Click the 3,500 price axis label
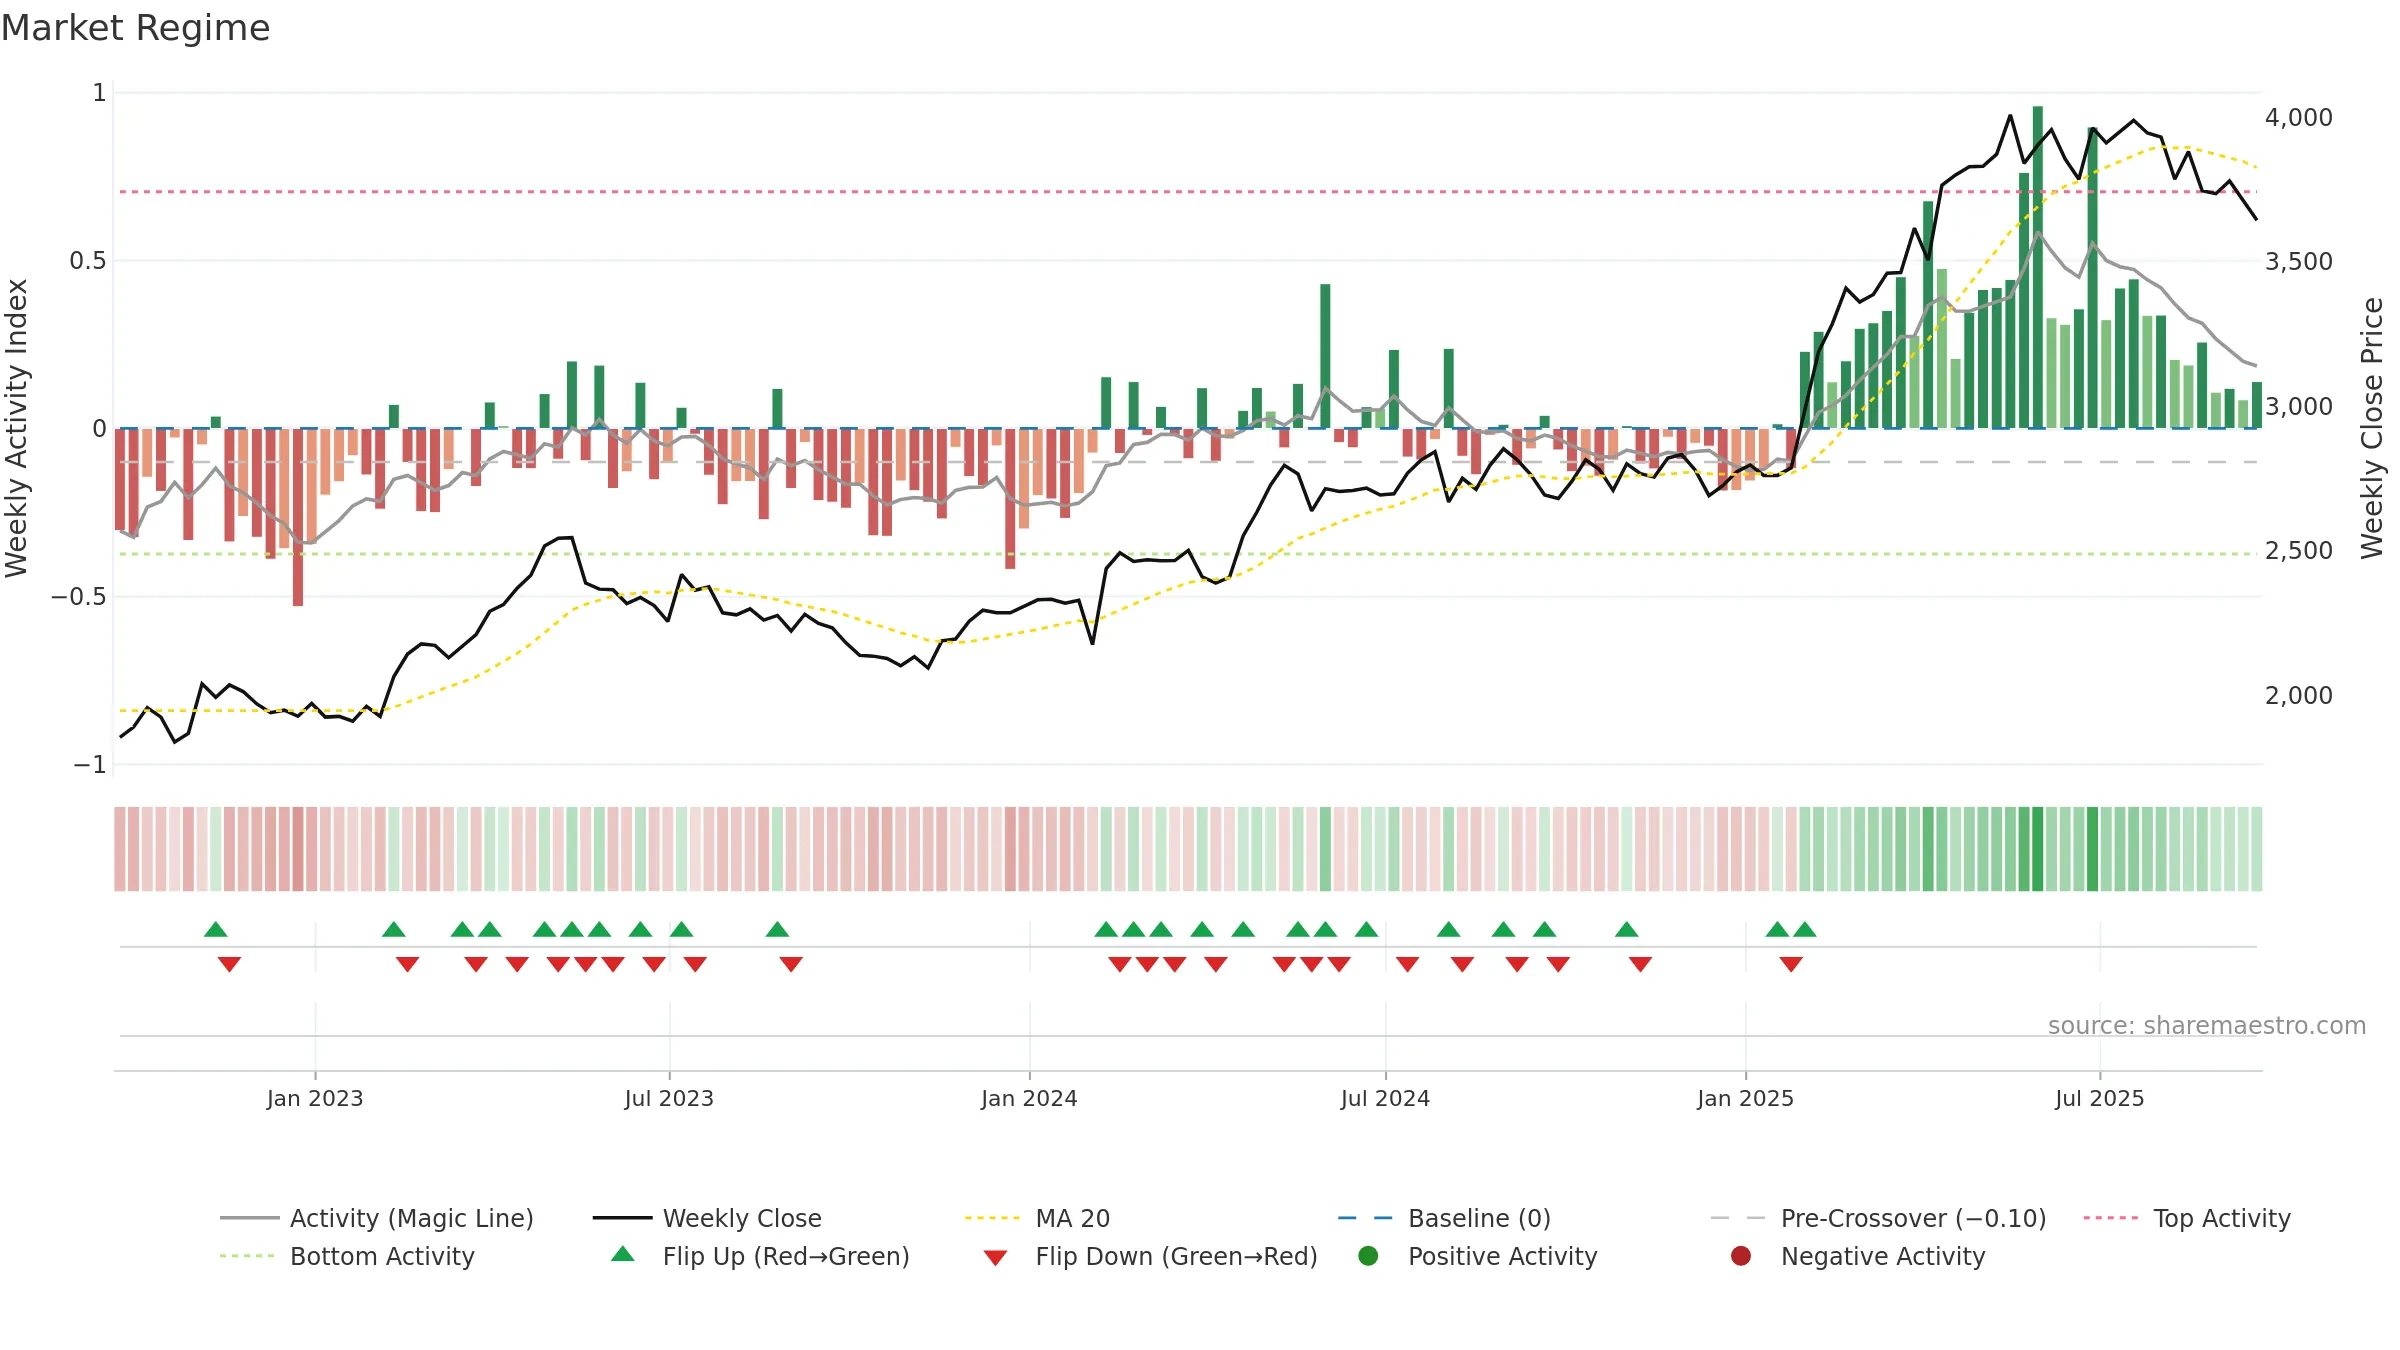 [2299, 261]
